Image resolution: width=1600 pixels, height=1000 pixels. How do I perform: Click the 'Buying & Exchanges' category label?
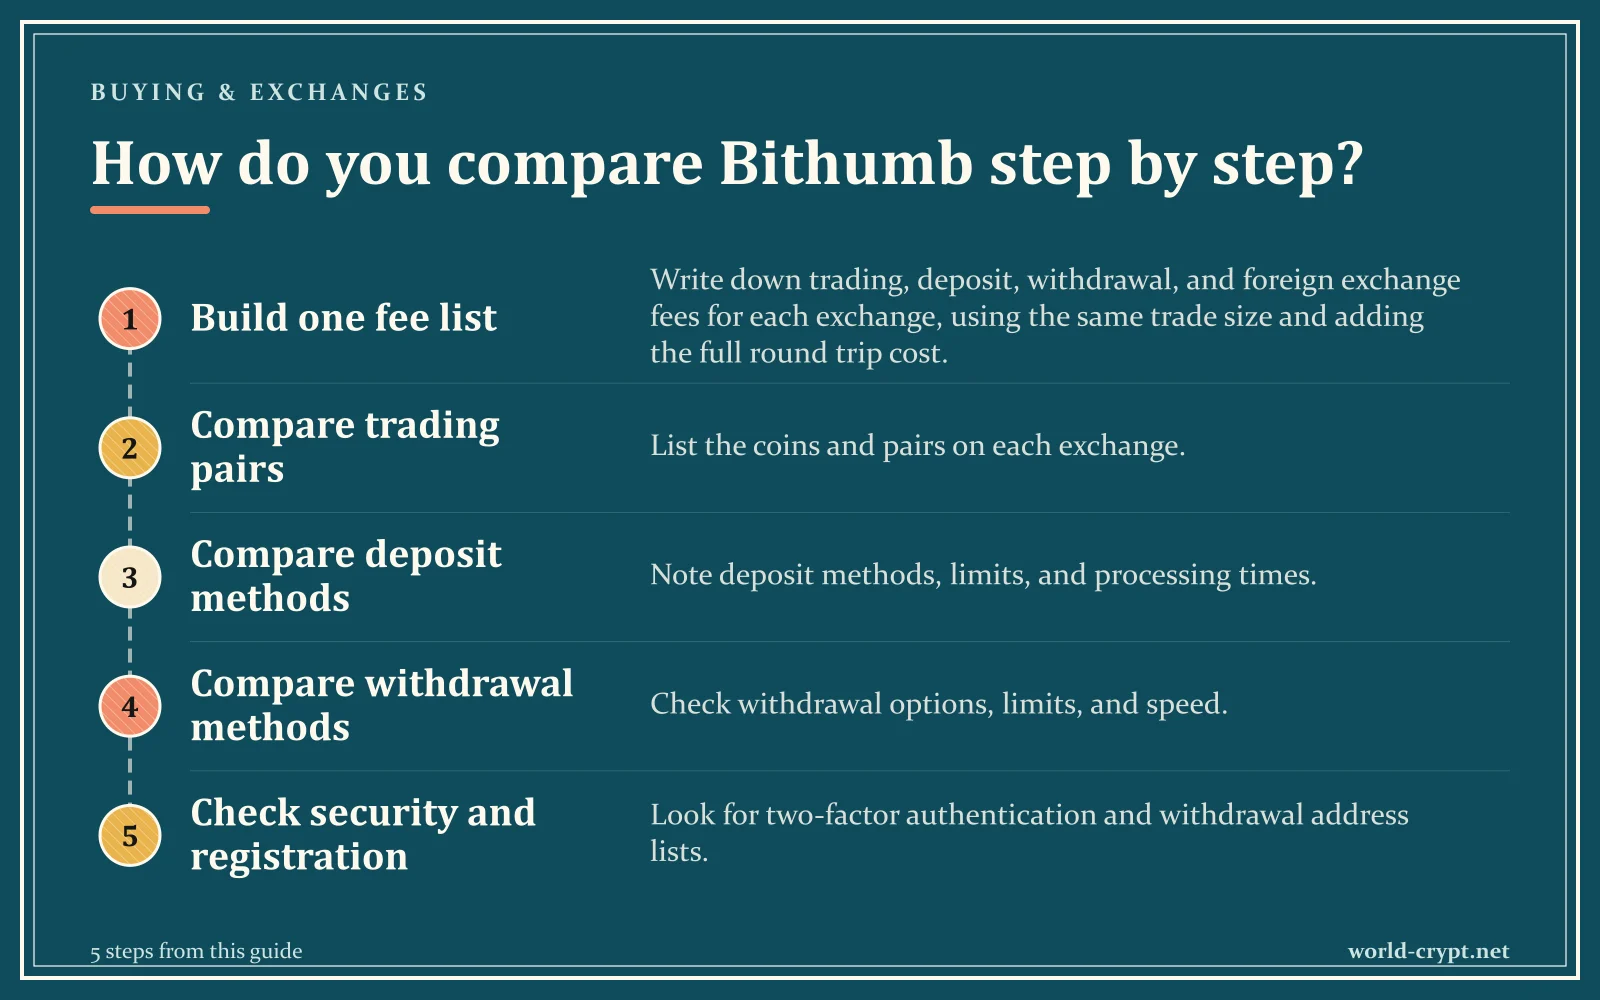259,92
